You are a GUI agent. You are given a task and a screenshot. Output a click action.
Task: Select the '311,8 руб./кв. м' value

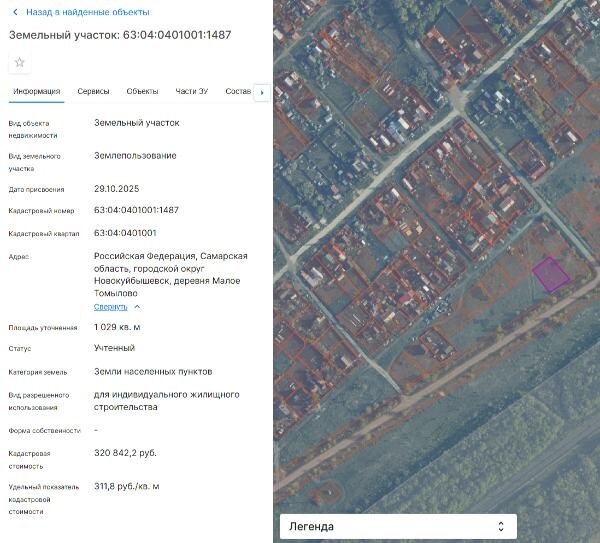[127, 486]
